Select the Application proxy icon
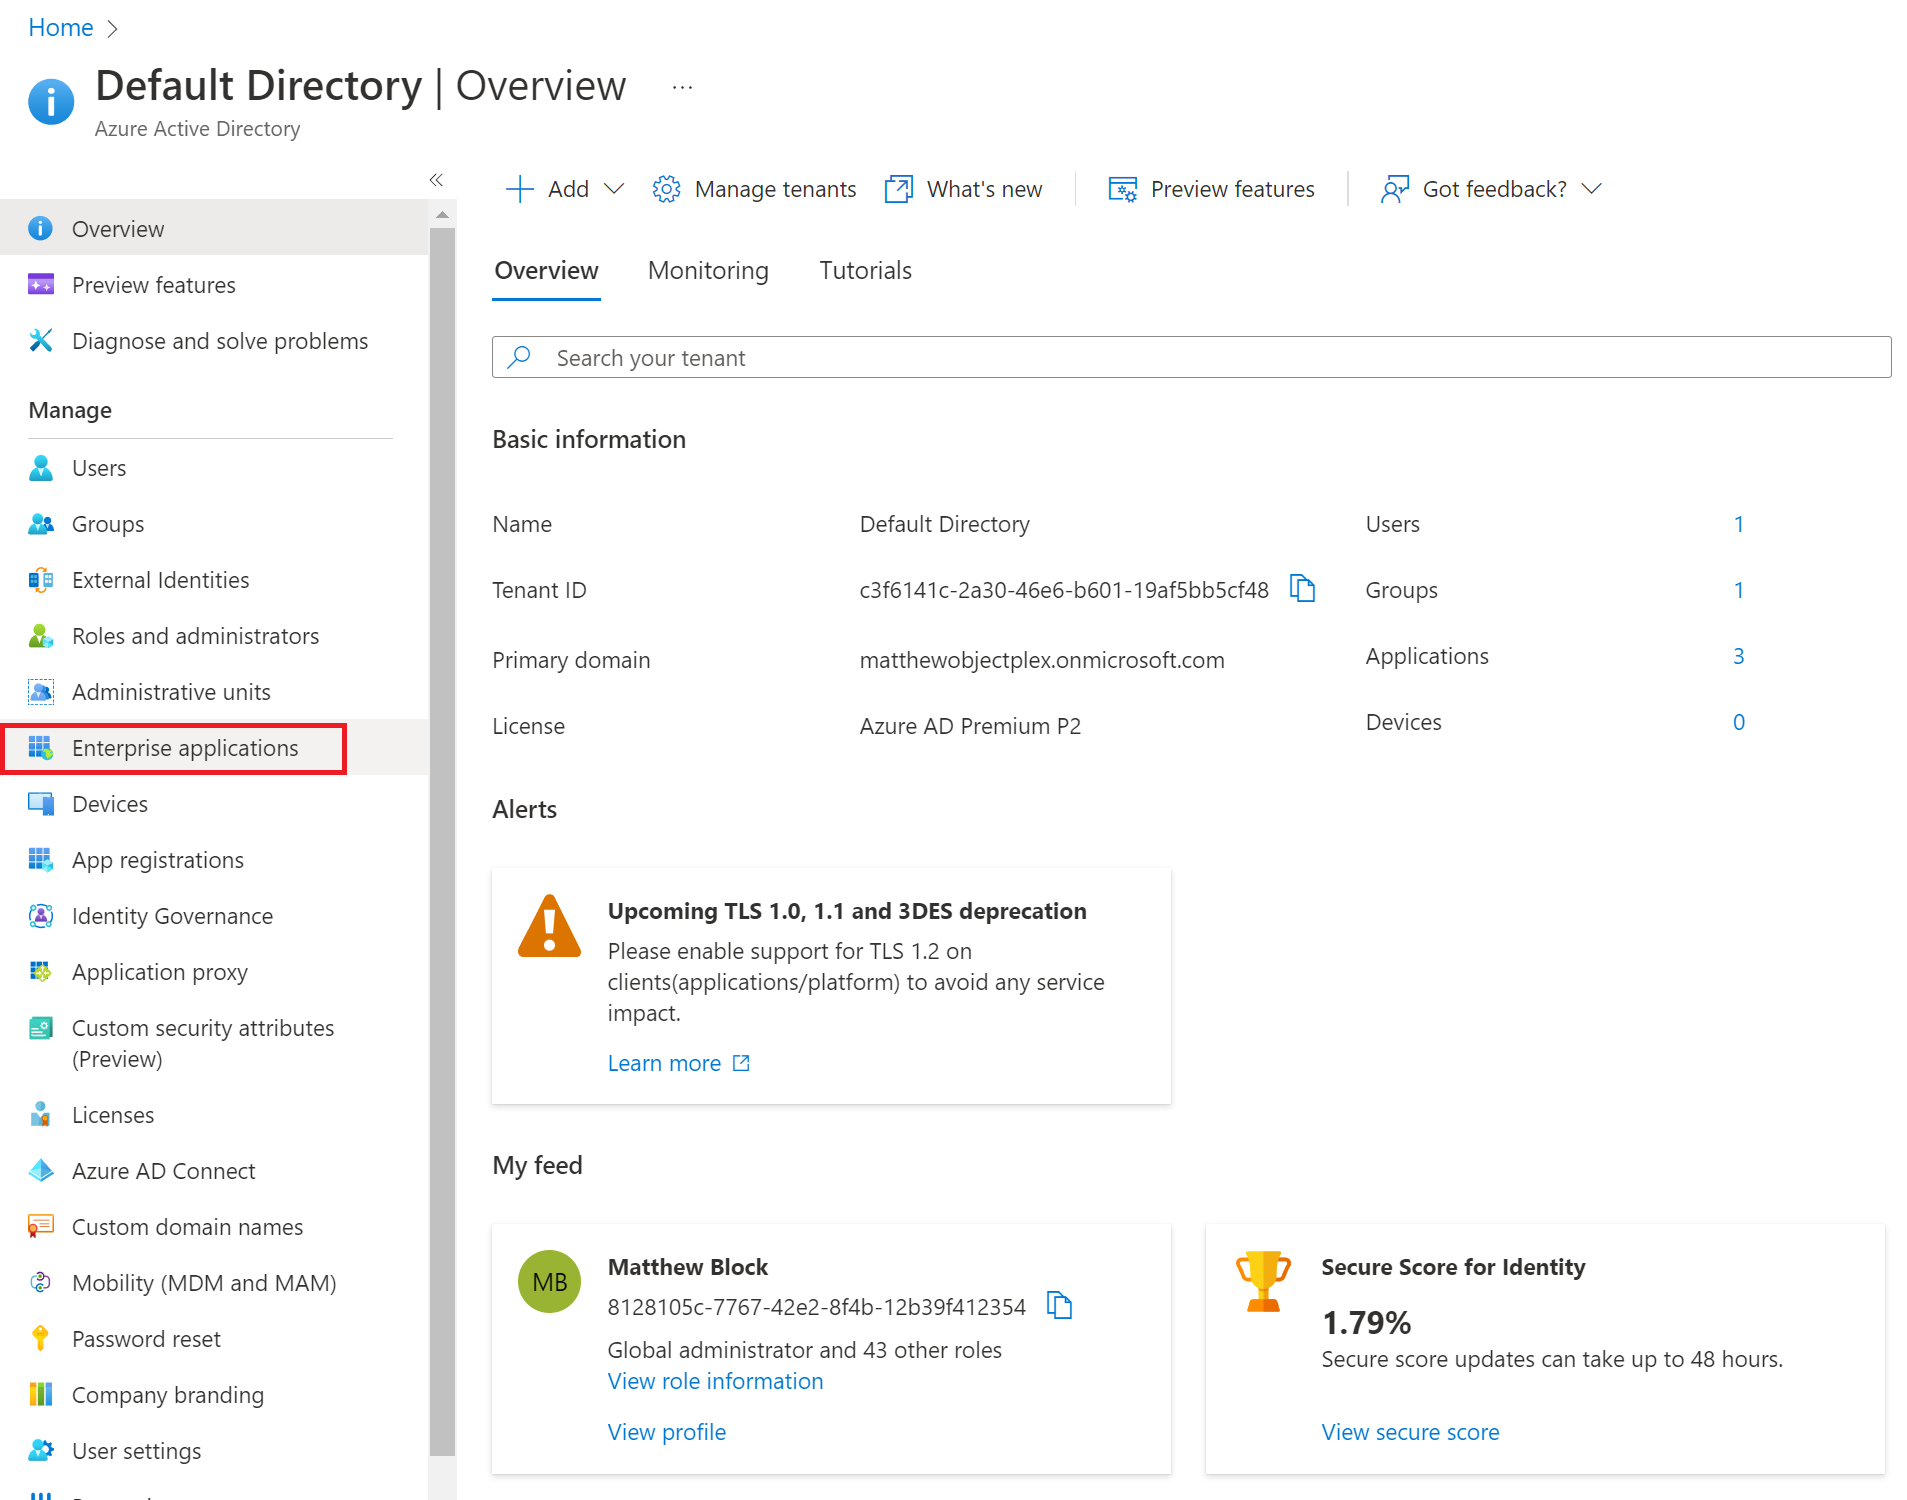Screen dimensions: 1907x1500 point(41,972)
